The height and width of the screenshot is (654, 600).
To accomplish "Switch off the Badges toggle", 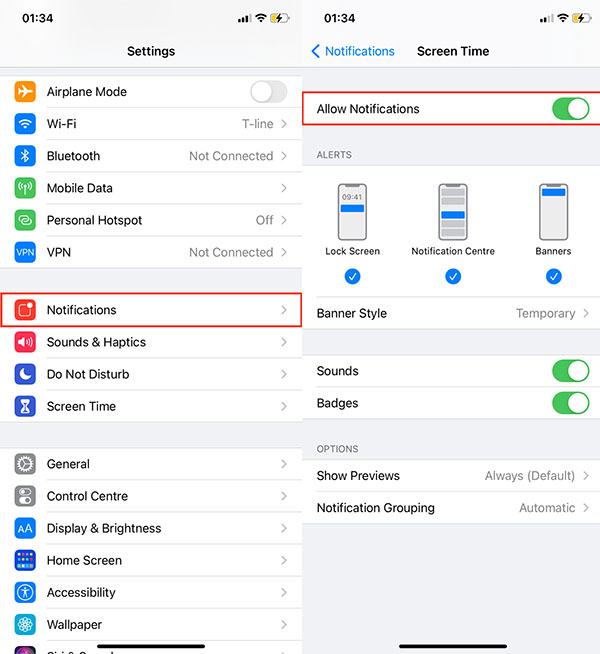I will [570, 403].
